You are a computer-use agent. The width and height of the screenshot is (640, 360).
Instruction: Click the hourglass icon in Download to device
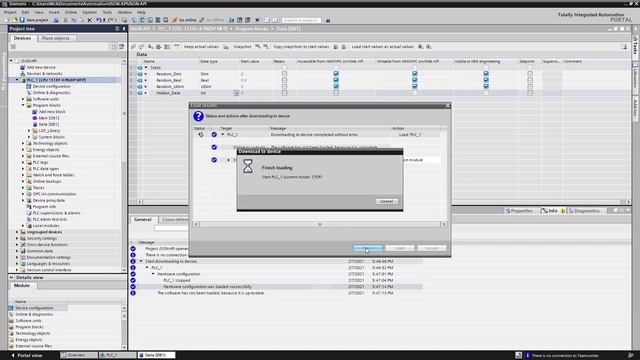pos(248,166)
